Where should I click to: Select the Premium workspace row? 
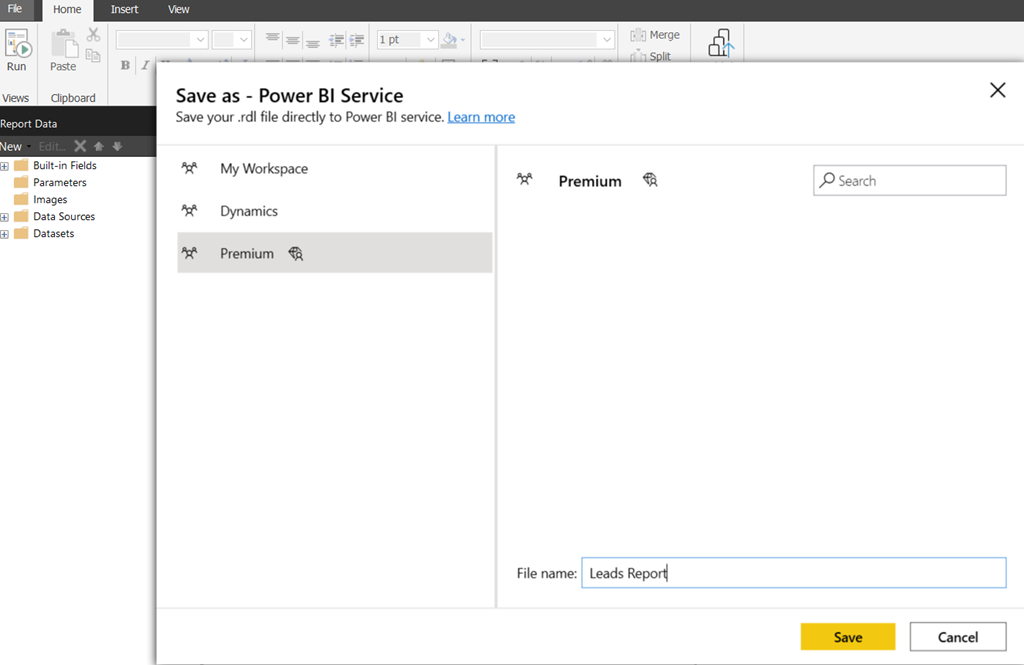334,253
